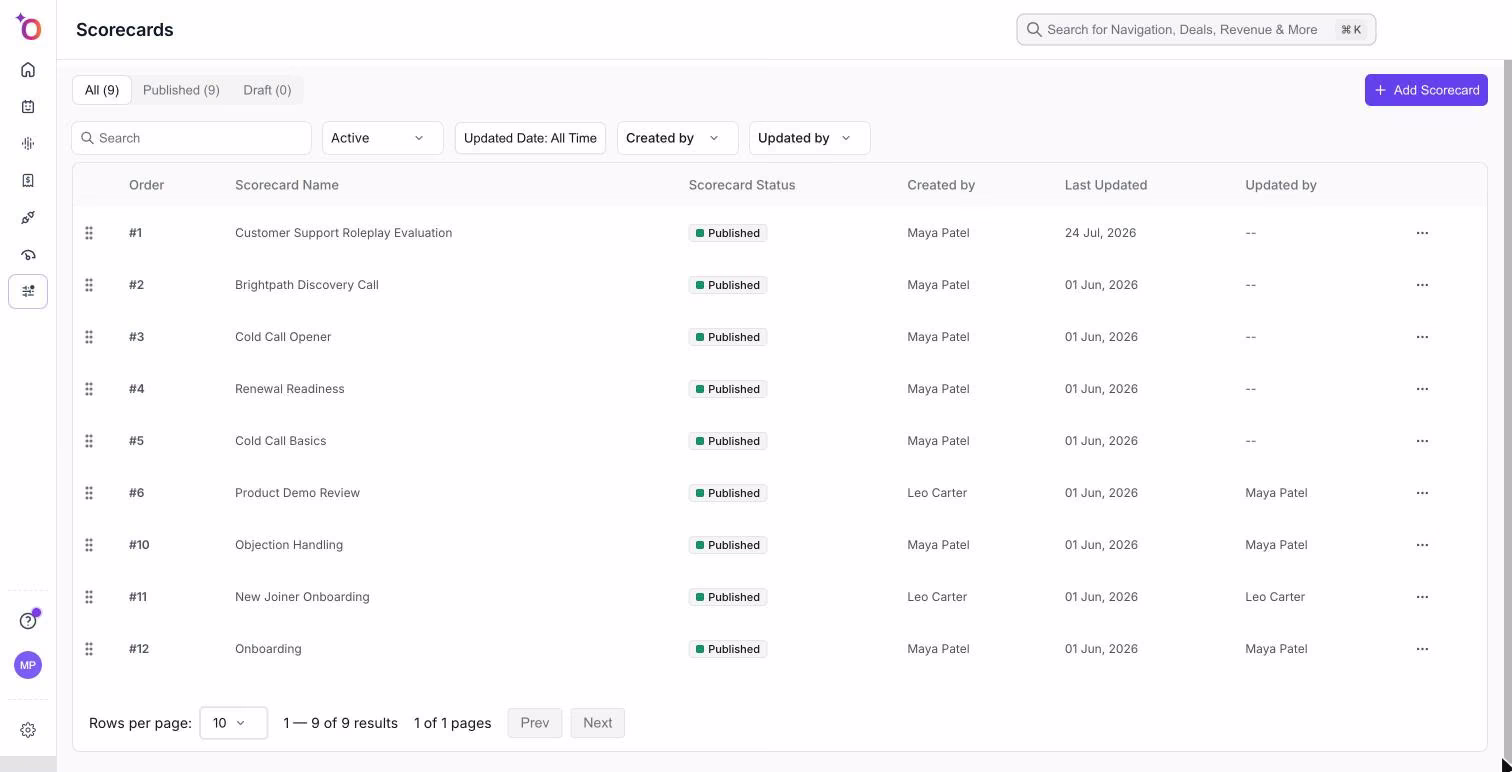This screenshot has width=1512, height=772.
Task: Open help question mark icon
Action: point(28,621)
